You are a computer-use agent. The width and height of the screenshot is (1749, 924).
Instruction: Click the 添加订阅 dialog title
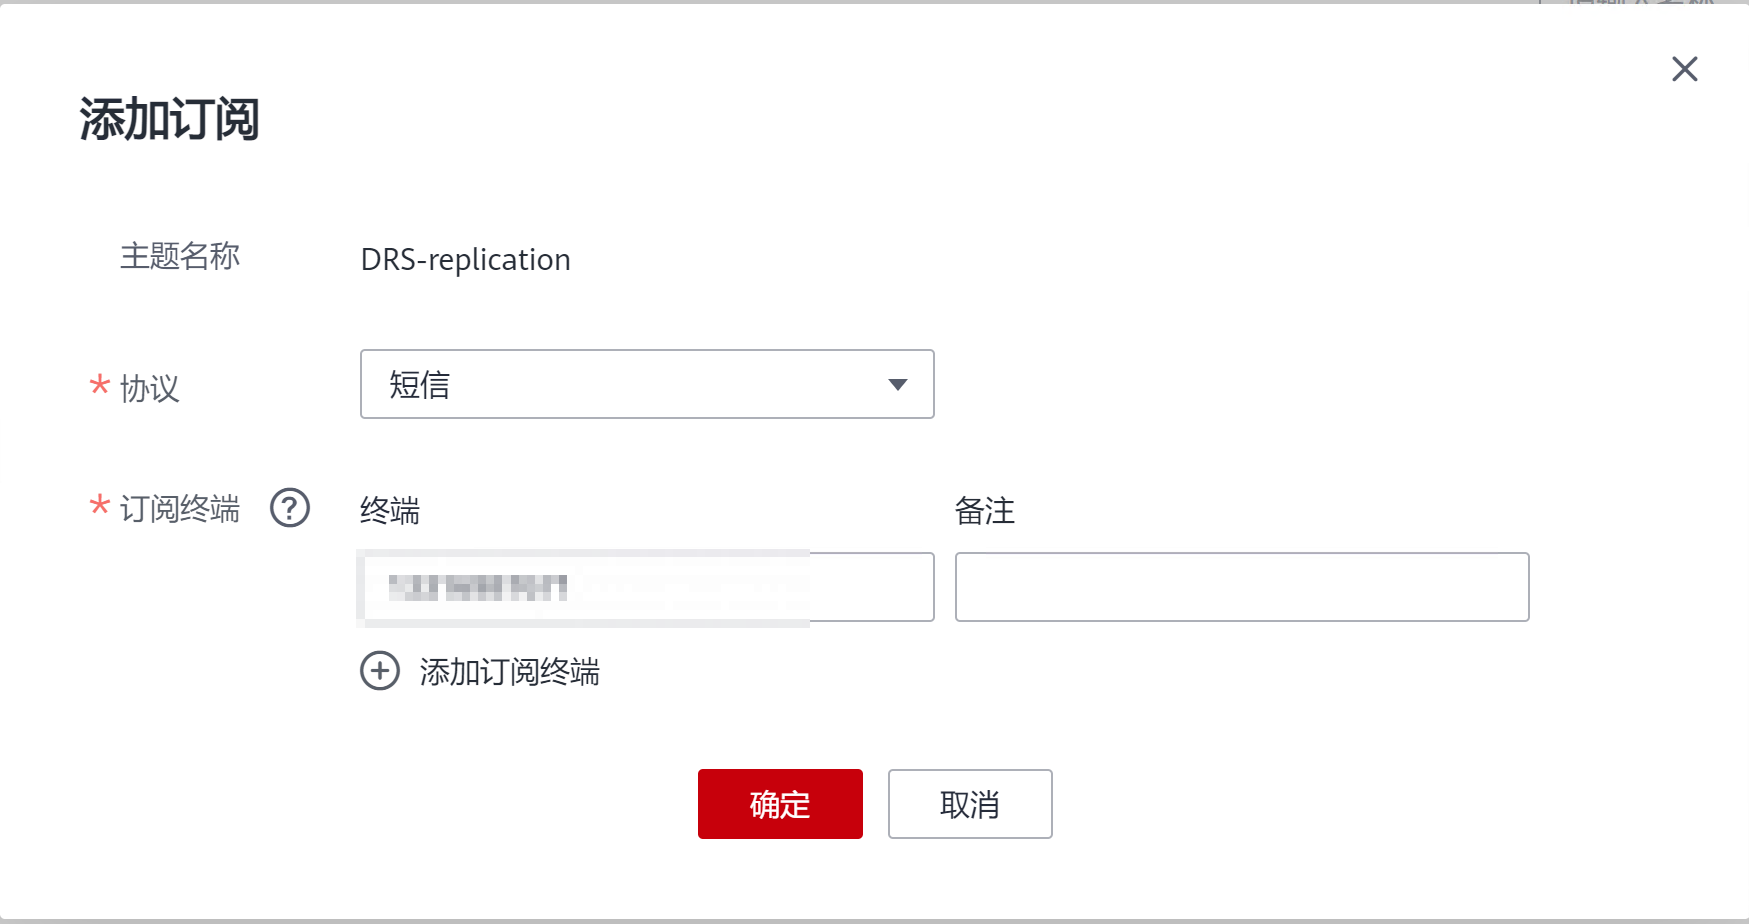click(x=169, y=120)
